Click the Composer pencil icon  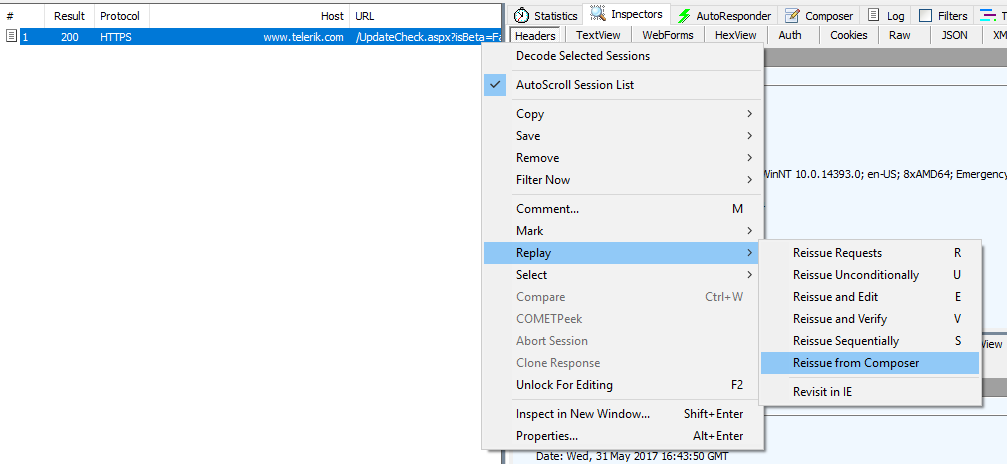pyautogui.click(x=792, y=16)
